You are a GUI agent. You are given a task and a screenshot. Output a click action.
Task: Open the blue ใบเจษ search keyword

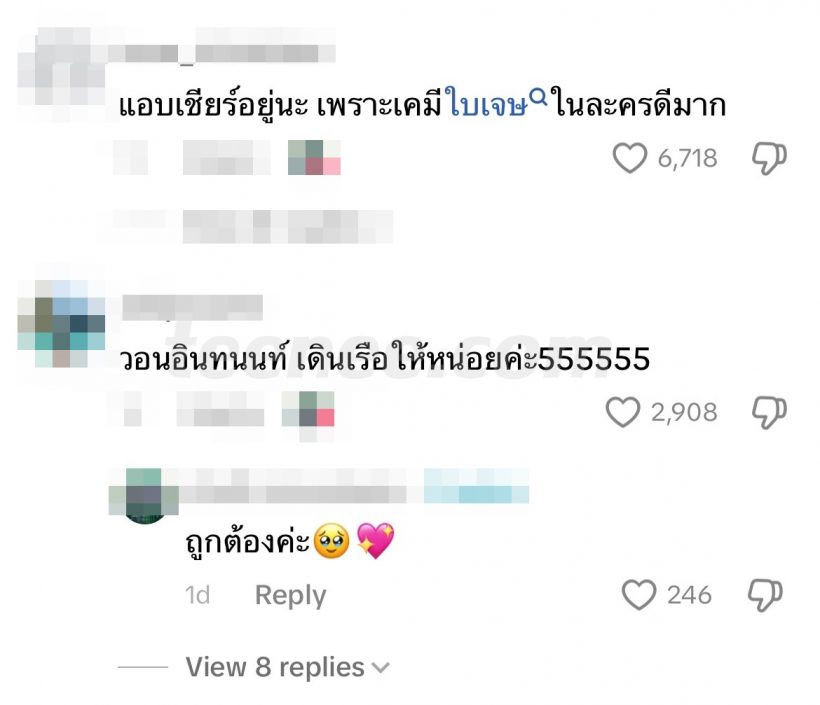488,106
